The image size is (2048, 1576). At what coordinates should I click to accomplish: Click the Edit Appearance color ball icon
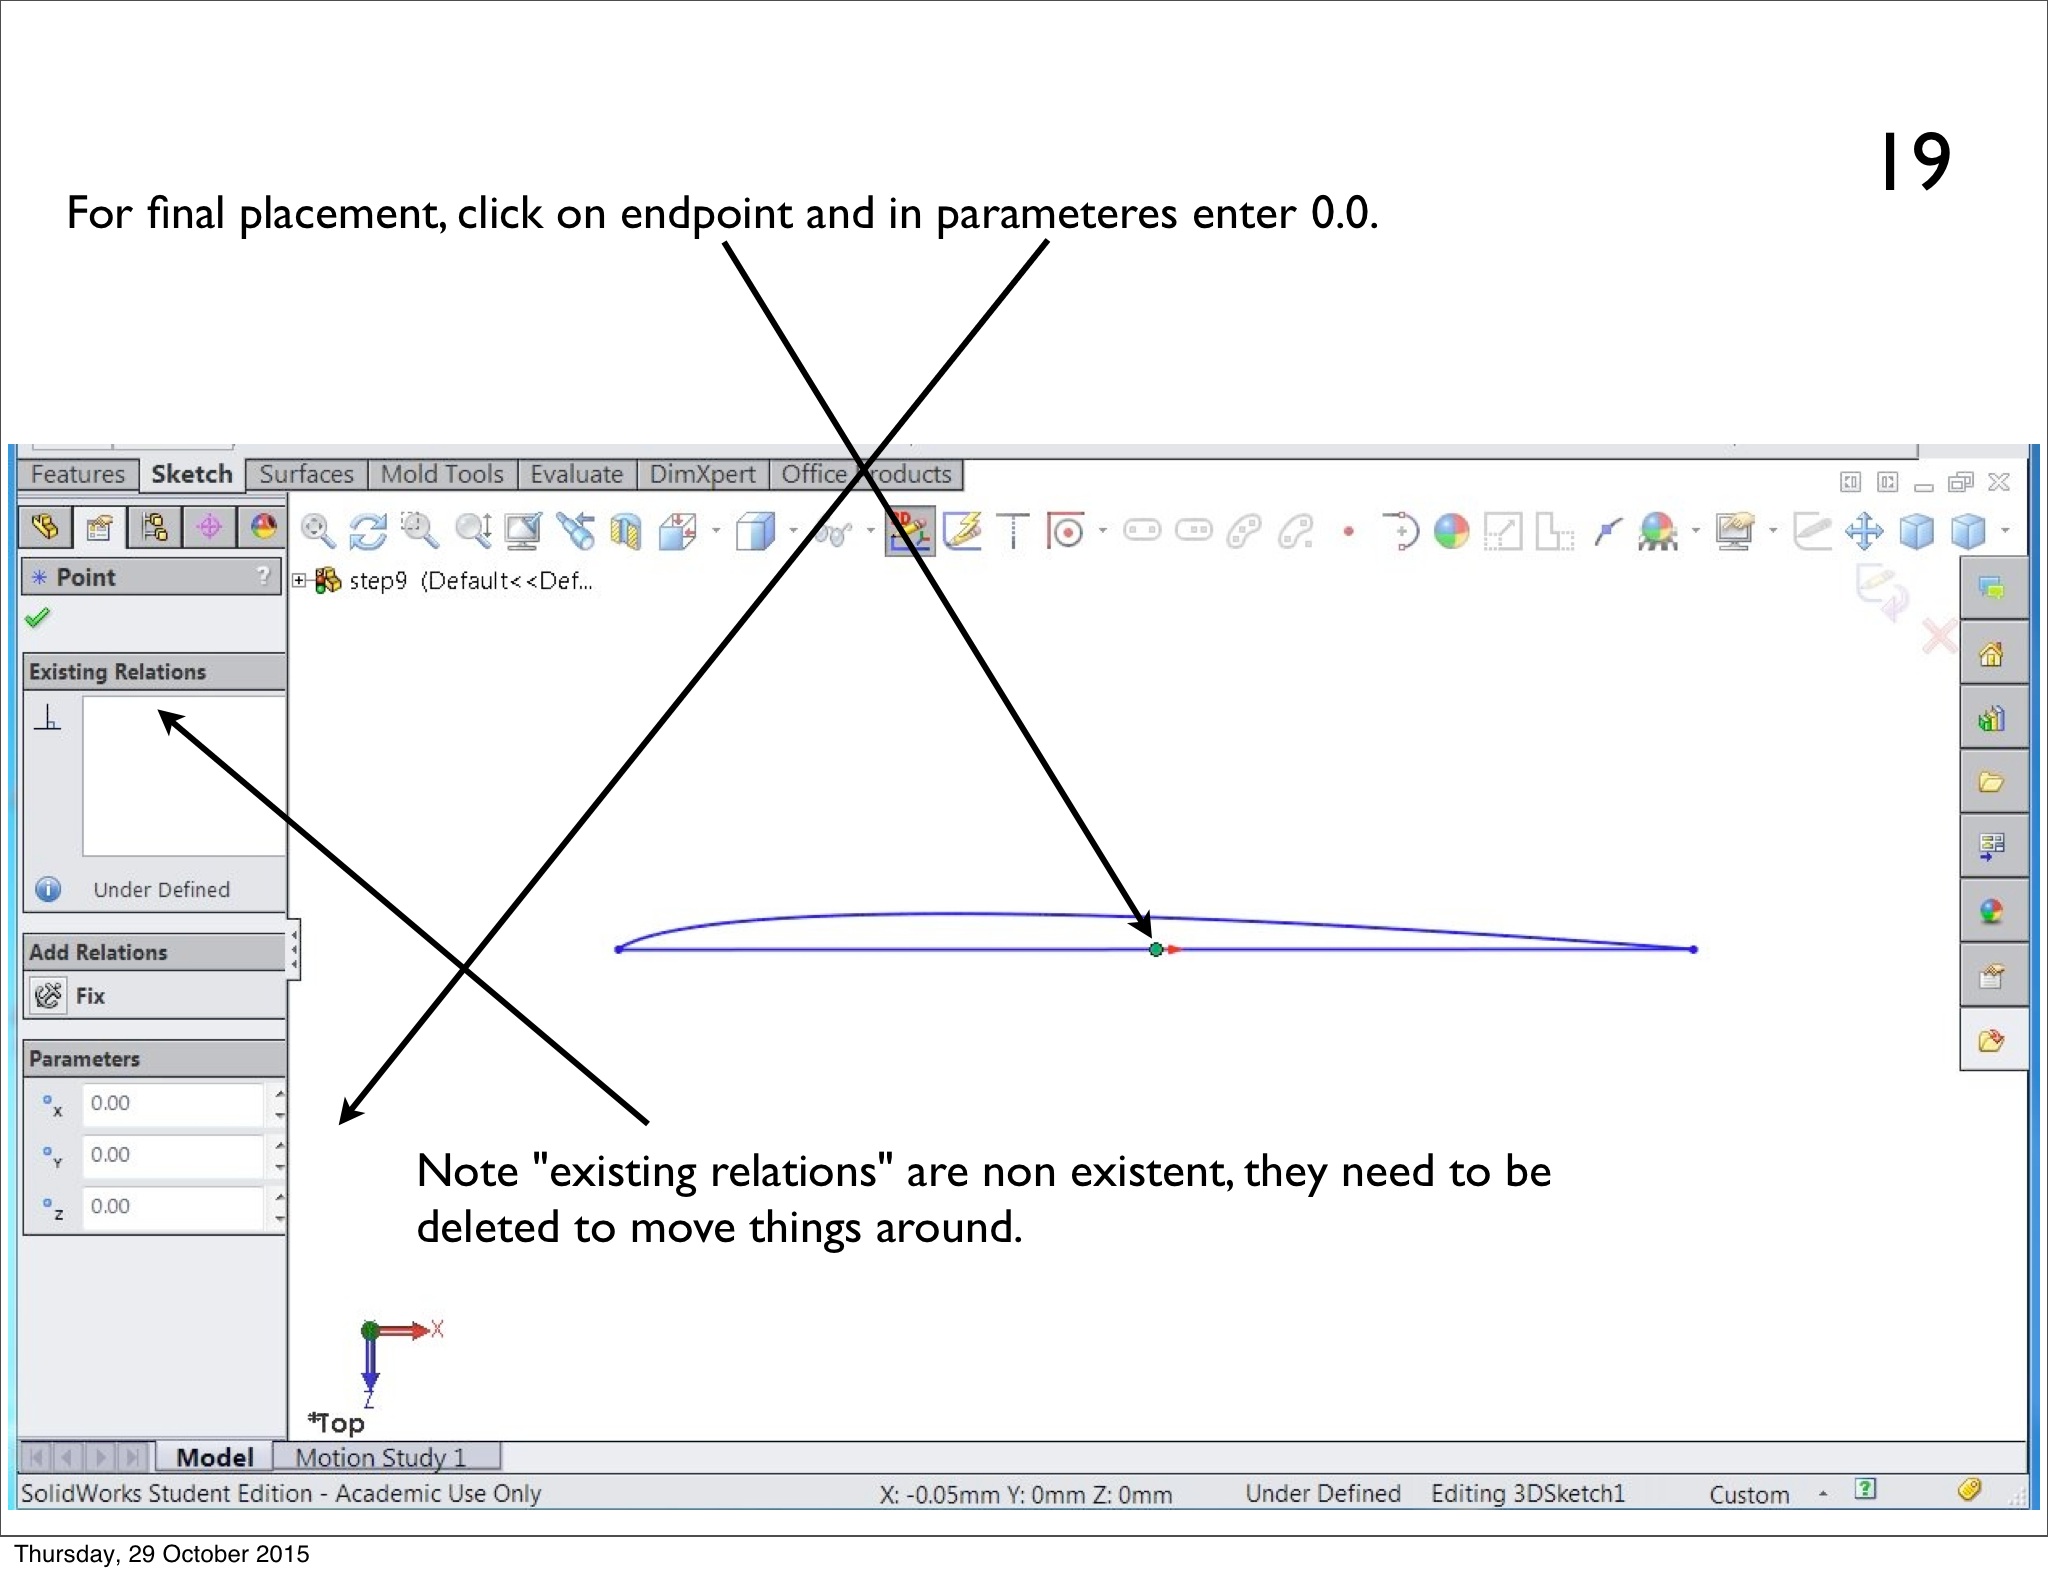click(x=1451, y=531)
